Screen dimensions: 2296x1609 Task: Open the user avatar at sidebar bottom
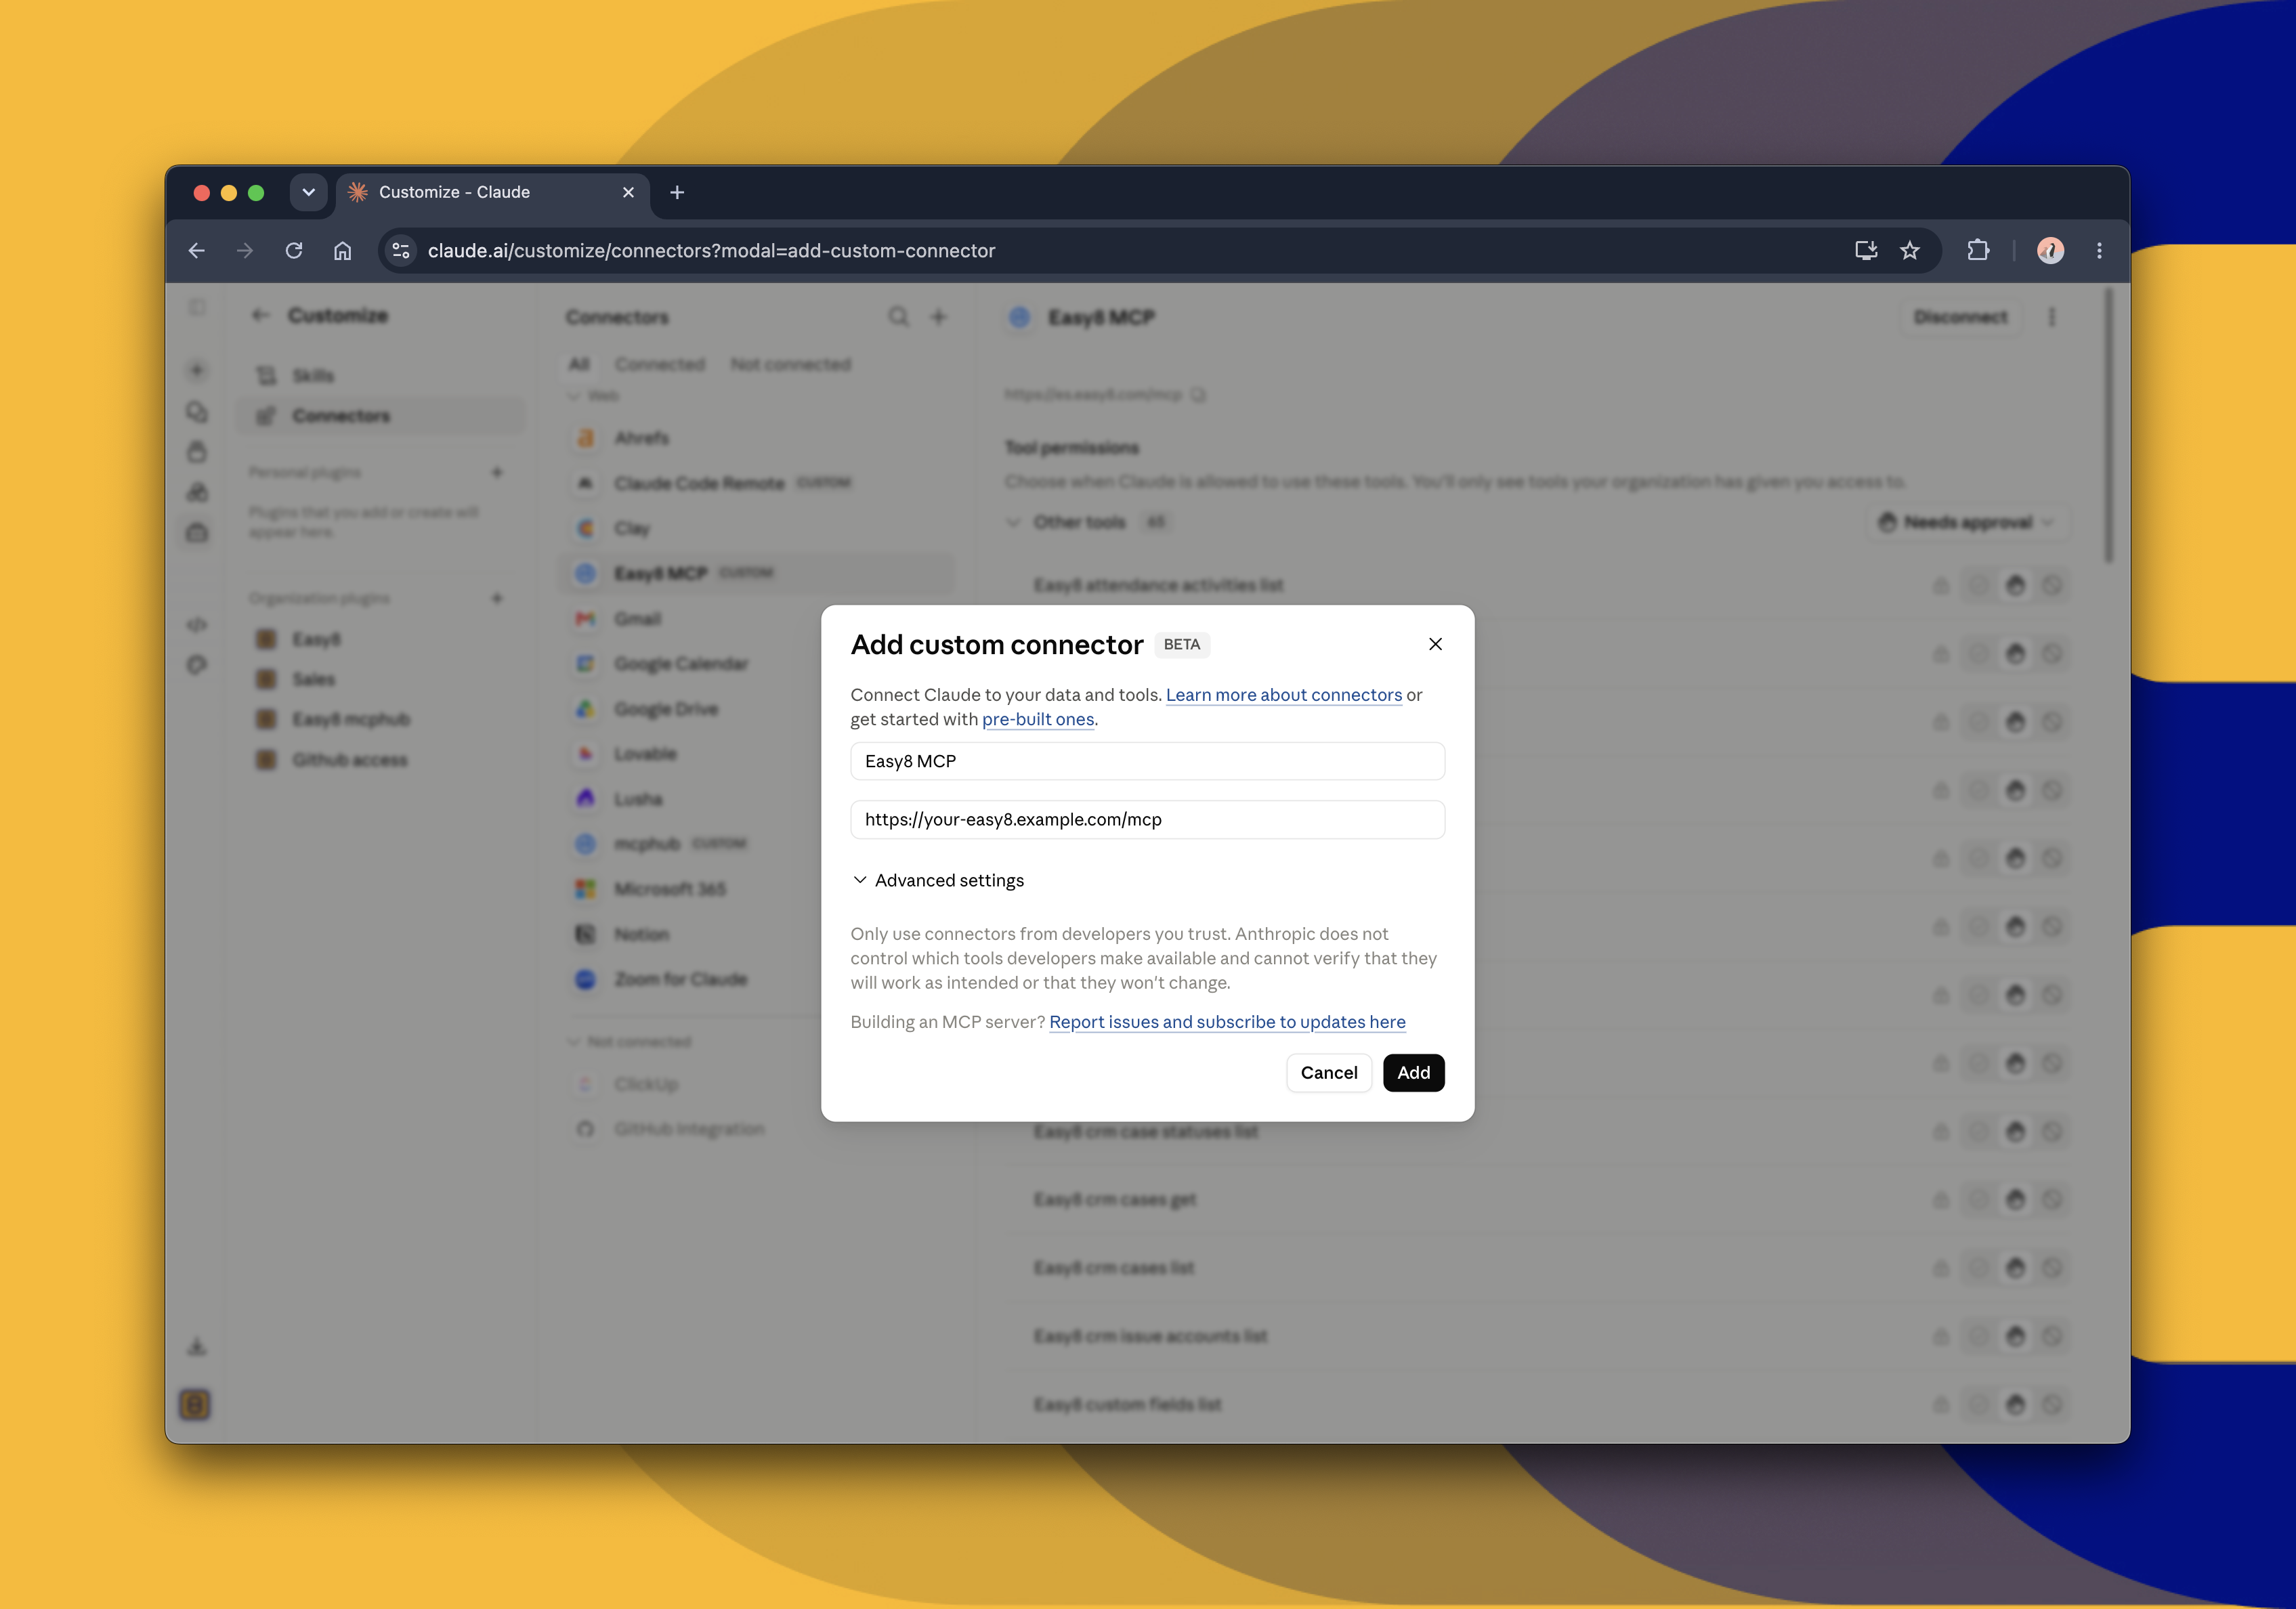(x=195, y=1405)
